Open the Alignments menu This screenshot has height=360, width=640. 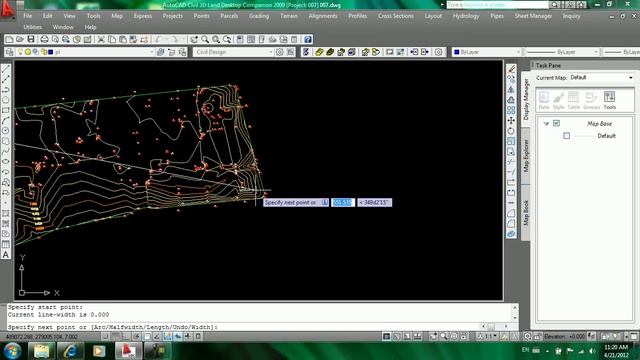pyautogui.click(x=323, y=16)
